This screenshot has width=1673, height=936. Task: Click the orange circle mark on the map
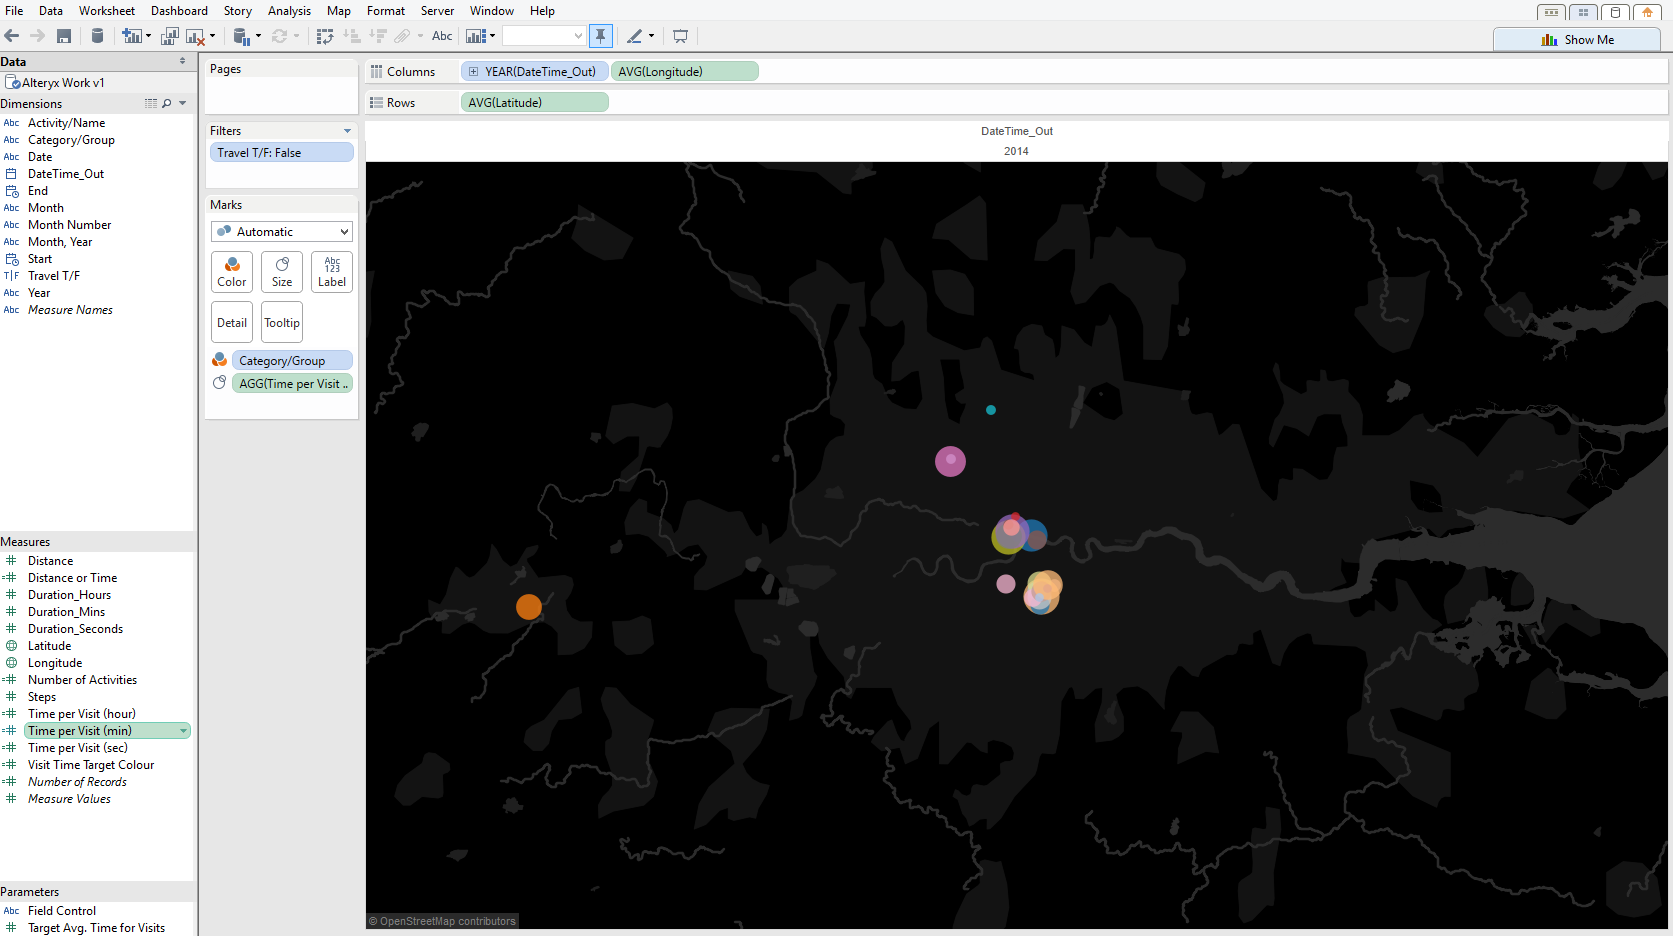tap(529, 607)
